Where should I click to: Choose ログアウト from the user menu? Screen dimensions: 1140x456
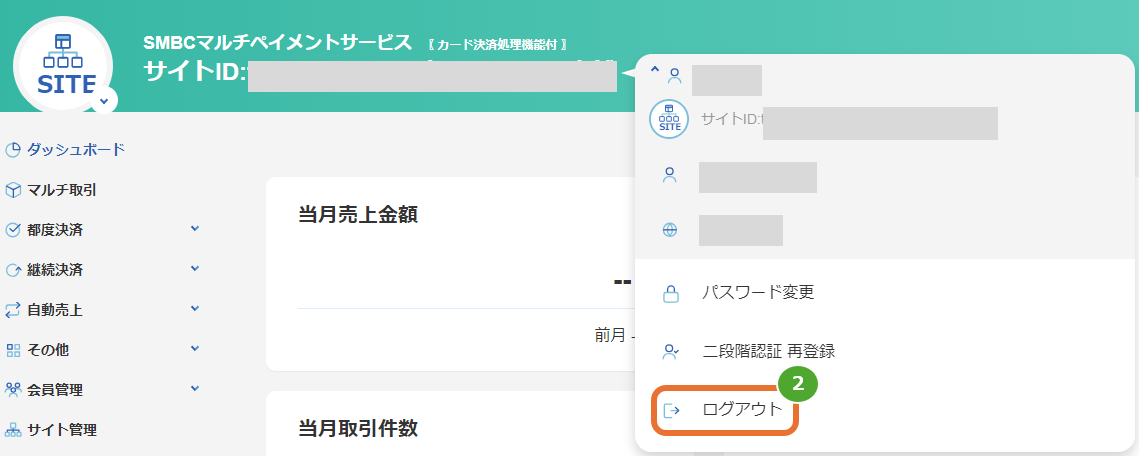coord(742,409)
